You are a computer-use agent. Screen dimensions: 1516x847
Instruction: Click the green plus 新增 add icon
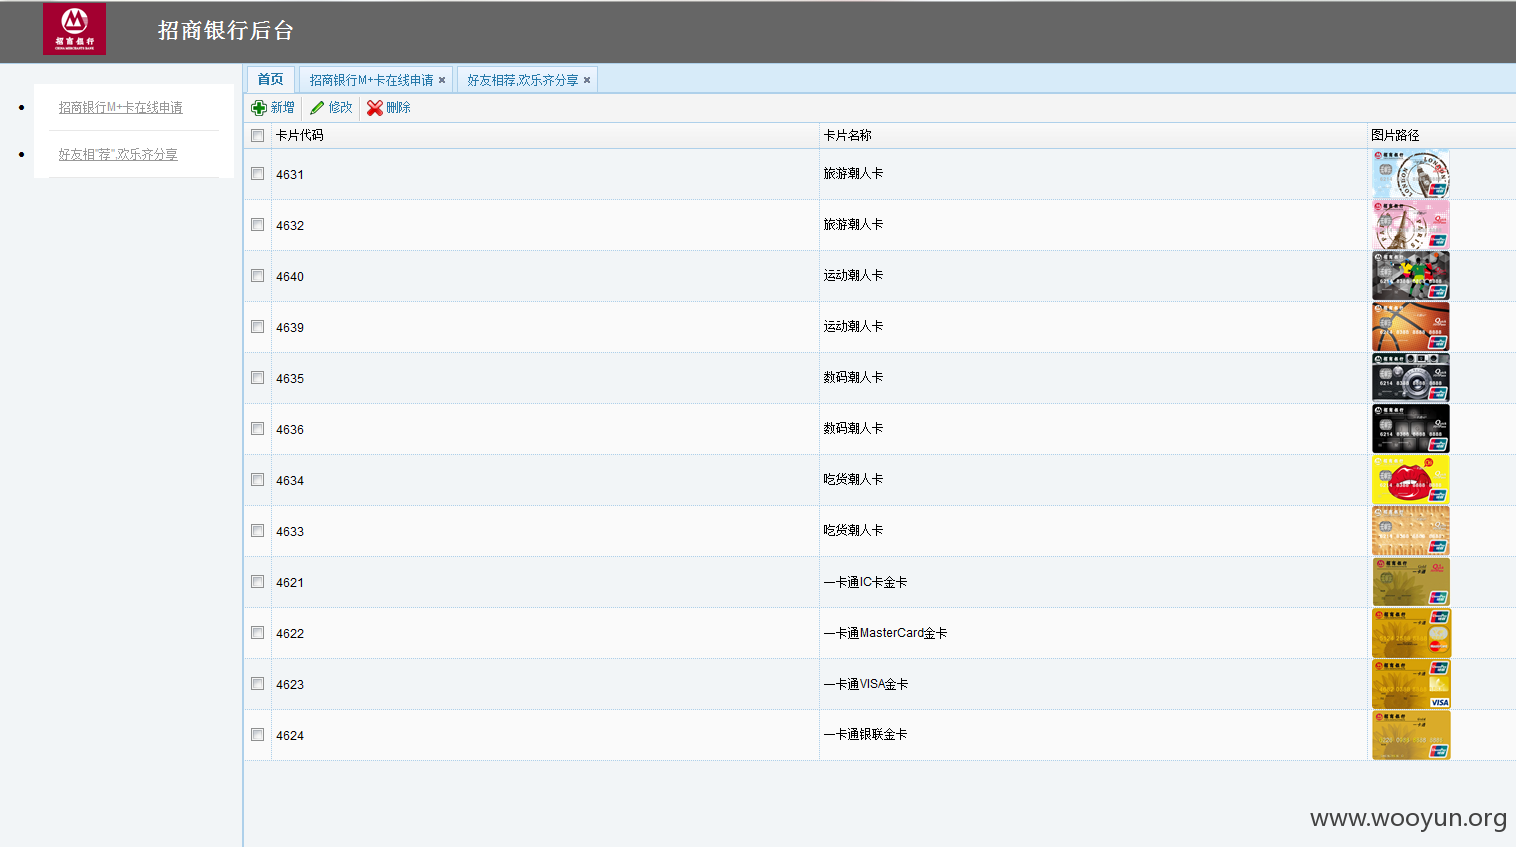[x=259, y=108]
